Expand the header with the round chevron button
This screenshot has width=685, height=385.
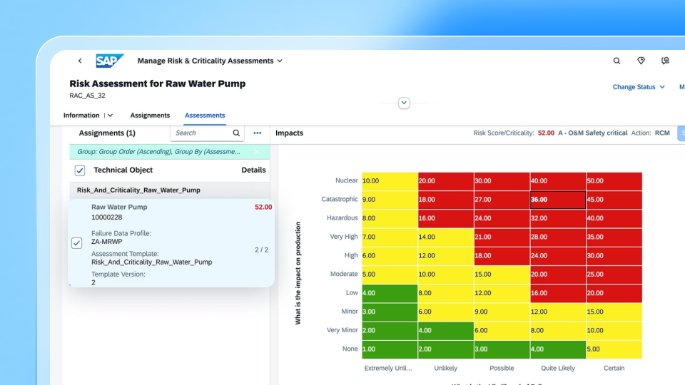(x=404, y=103)
